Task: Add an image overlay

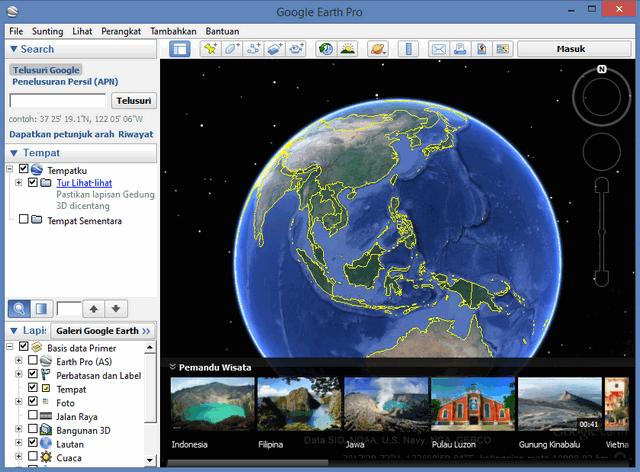Action: 274,49
